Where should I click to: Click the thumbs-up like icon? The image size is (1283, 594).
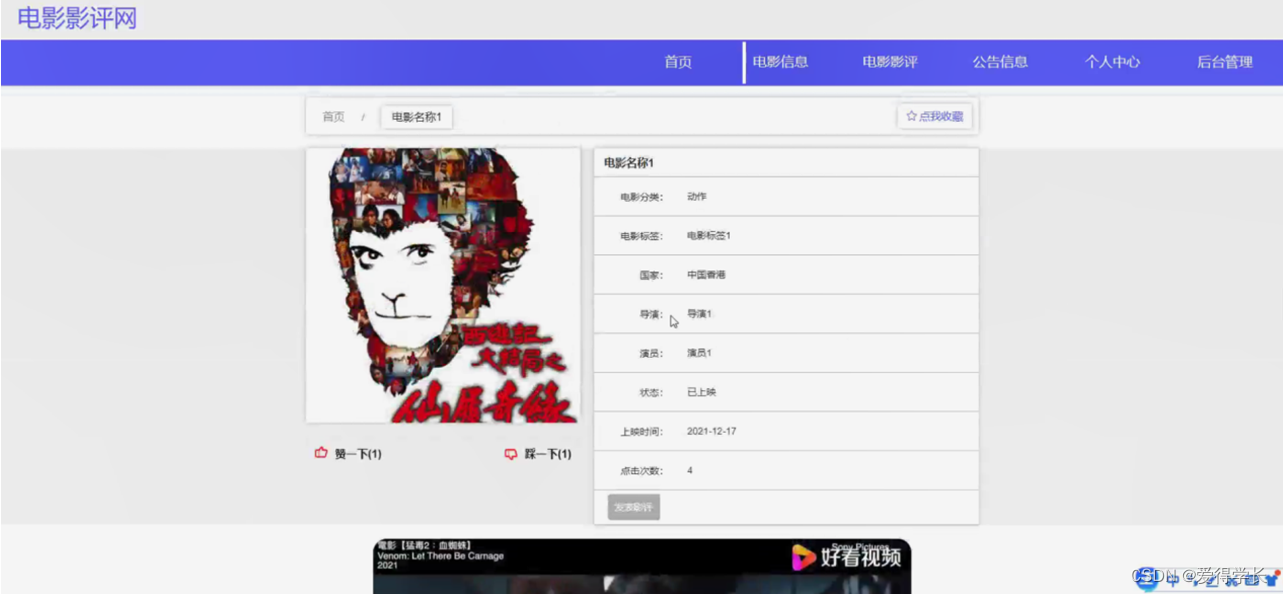[321, 453]
